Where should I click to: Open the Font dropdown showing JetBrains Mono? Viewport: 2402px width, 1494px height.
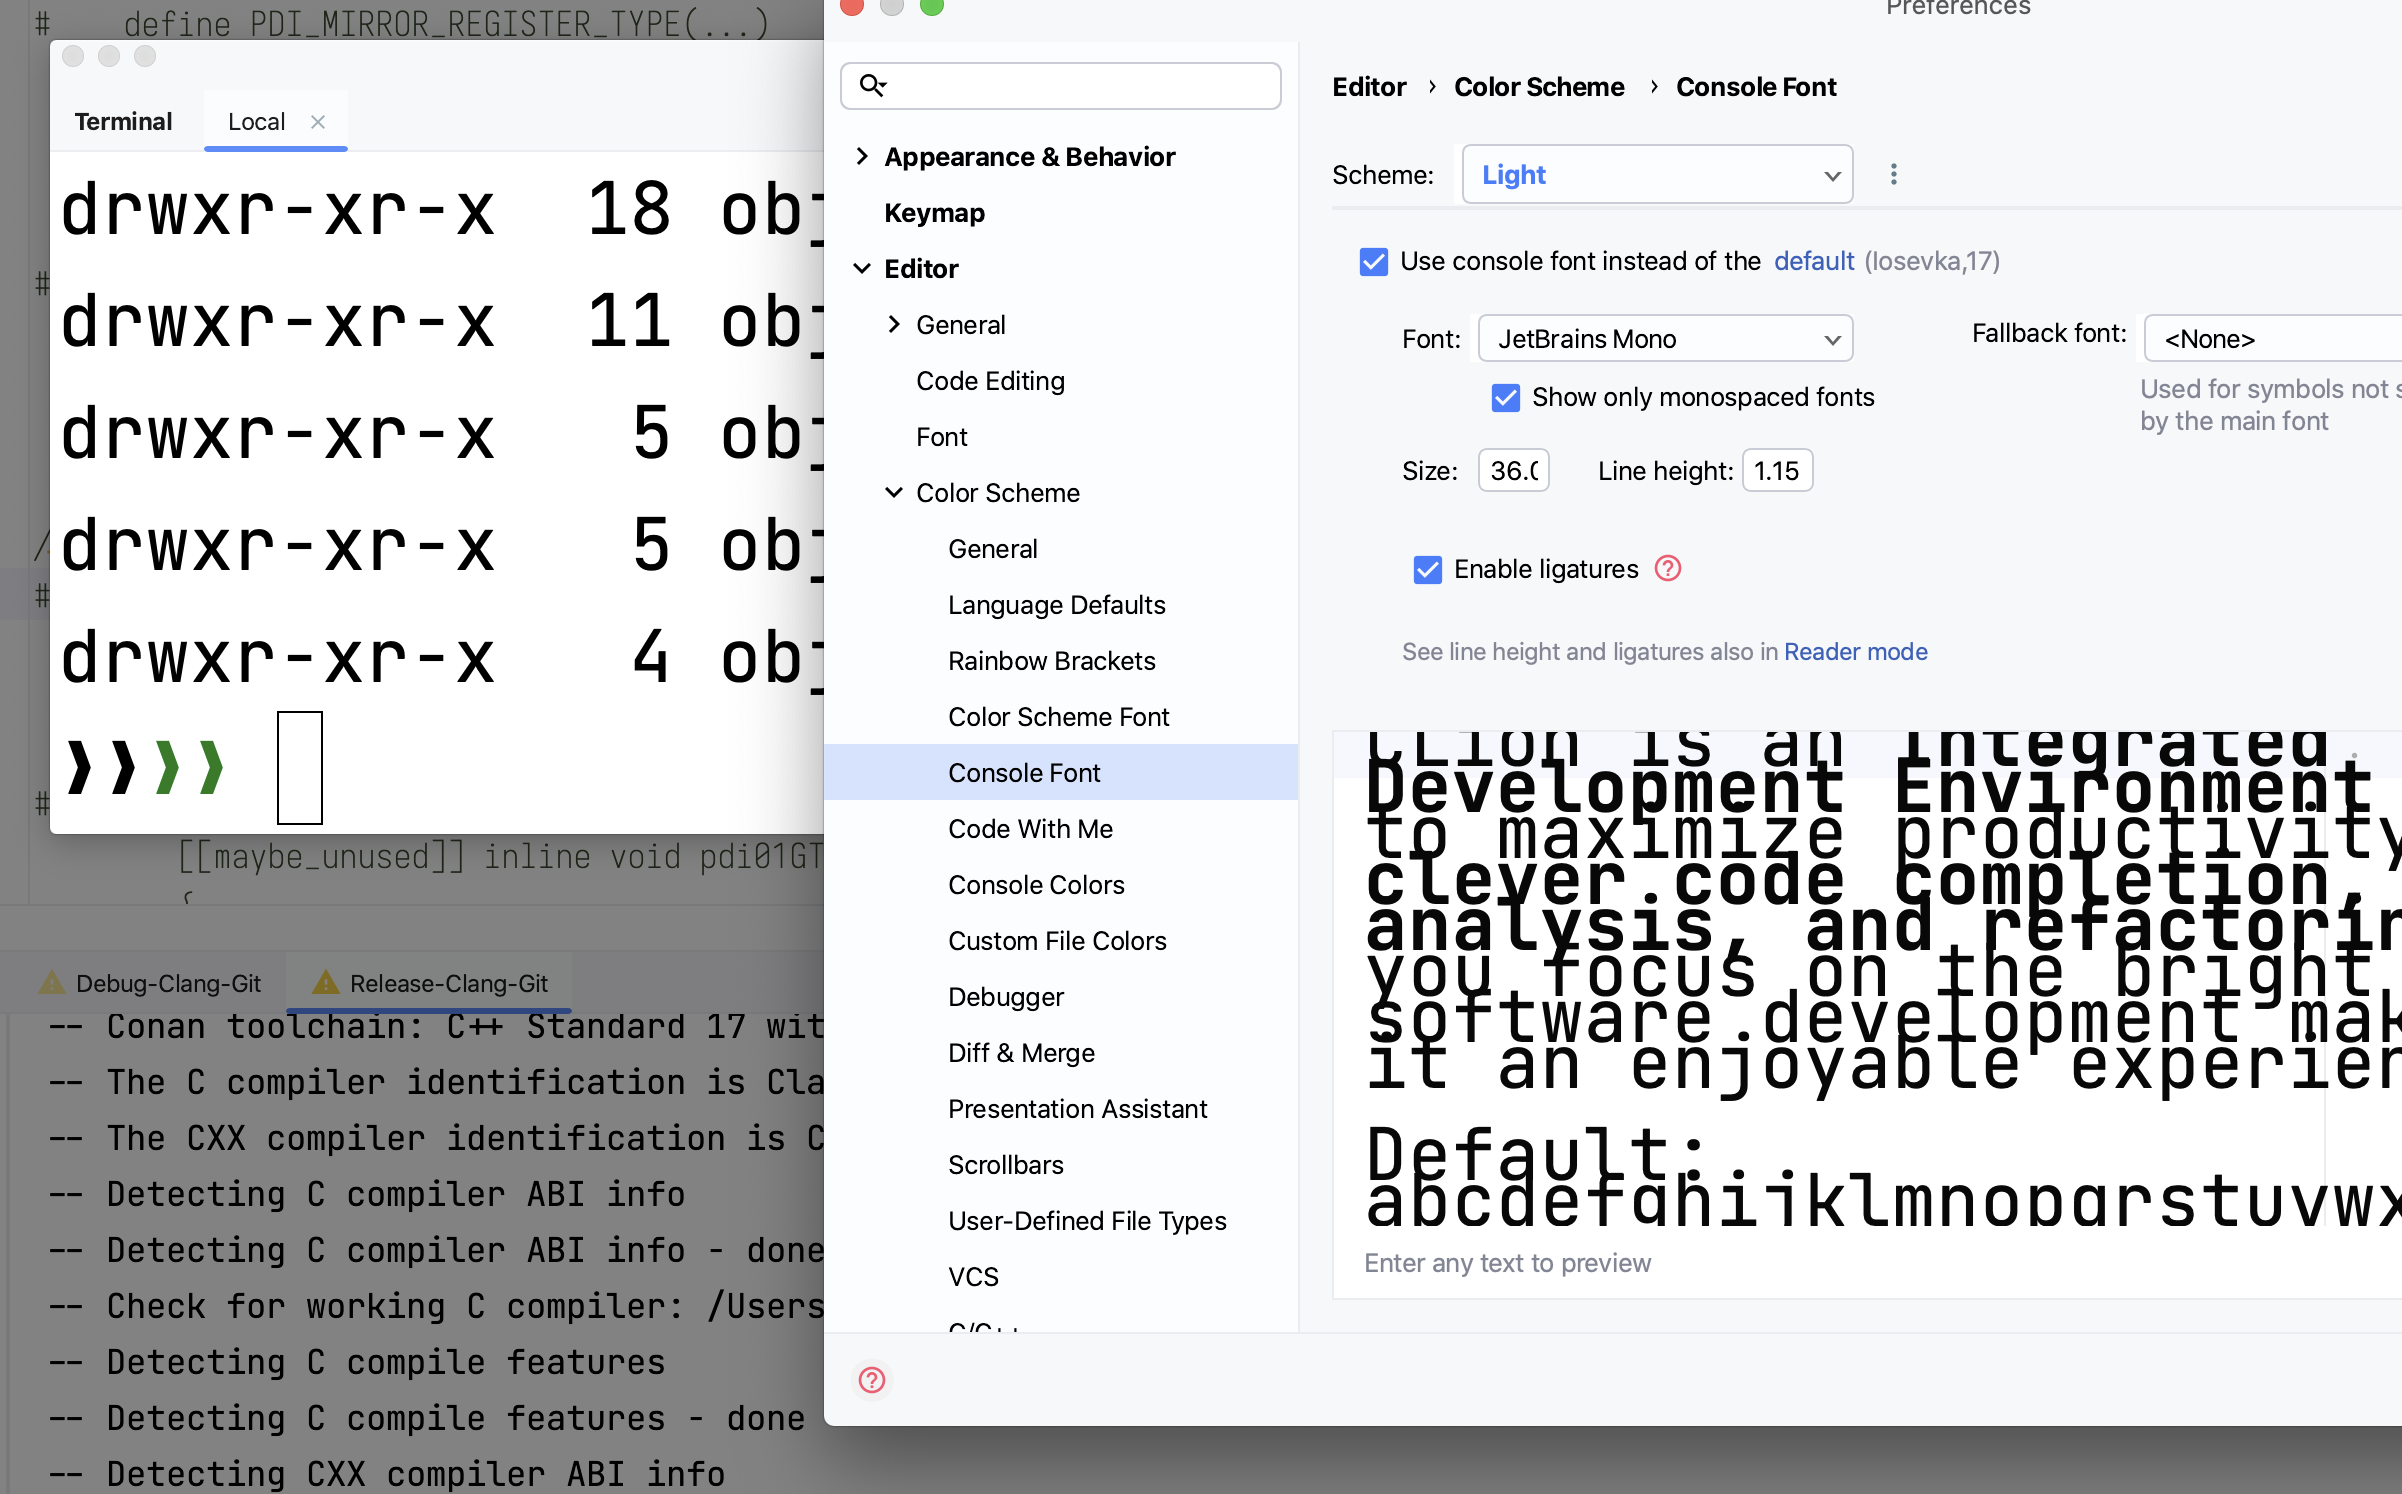point(1664,338)
